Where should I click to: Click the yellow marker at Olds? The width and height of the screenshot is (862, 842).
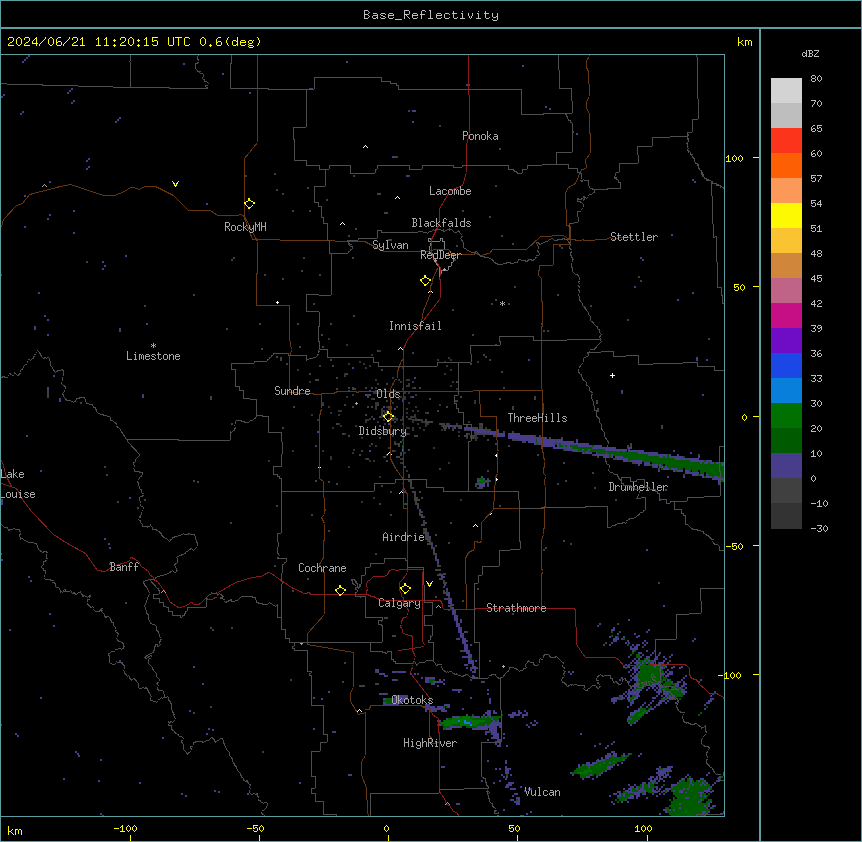point(388,416)
